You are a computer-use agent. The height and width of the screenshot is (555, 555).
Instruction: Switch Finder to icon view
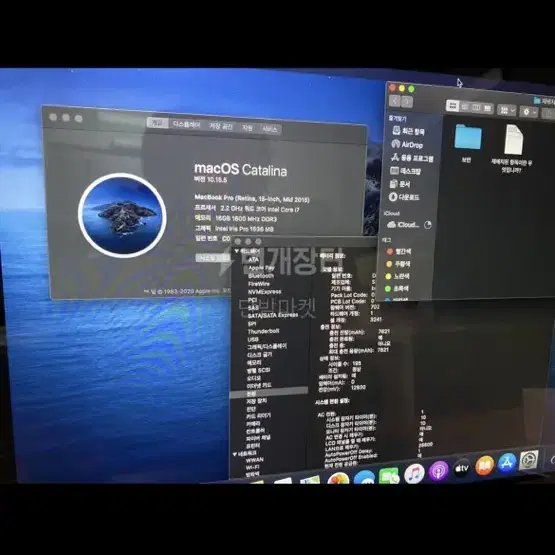(x=452, y=105)
